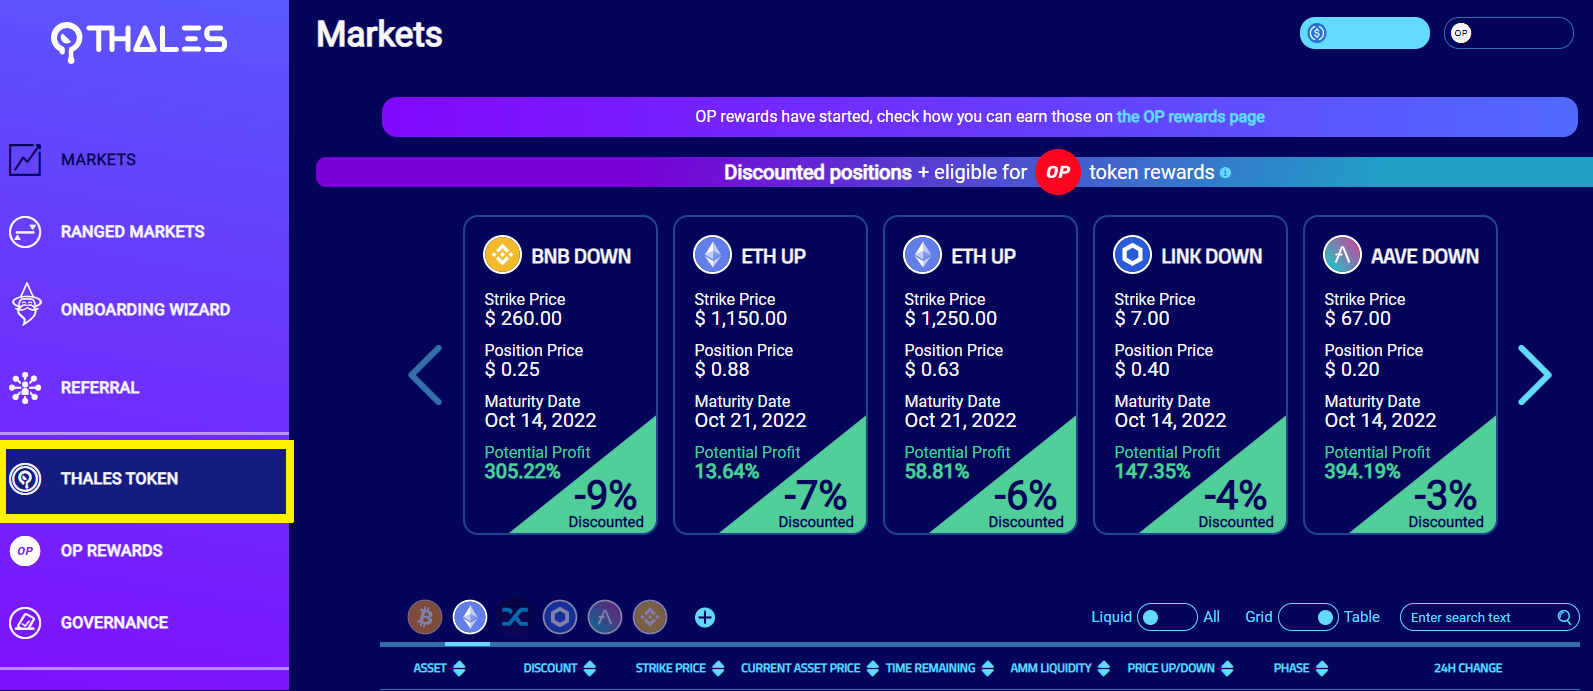
Task: Click the BNB coin icon on BNB DOWN card
Action: [x=503, y=255]
